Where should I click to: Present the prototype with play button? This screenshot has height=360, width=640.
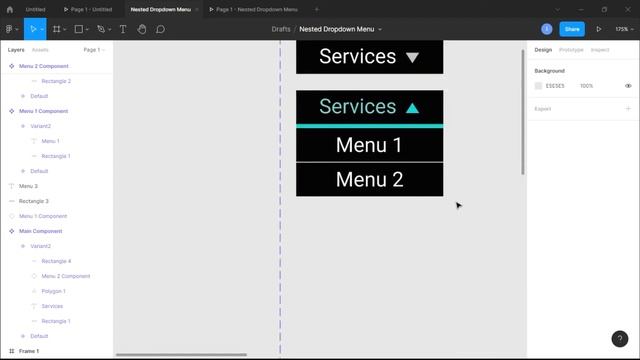[598, 29]
